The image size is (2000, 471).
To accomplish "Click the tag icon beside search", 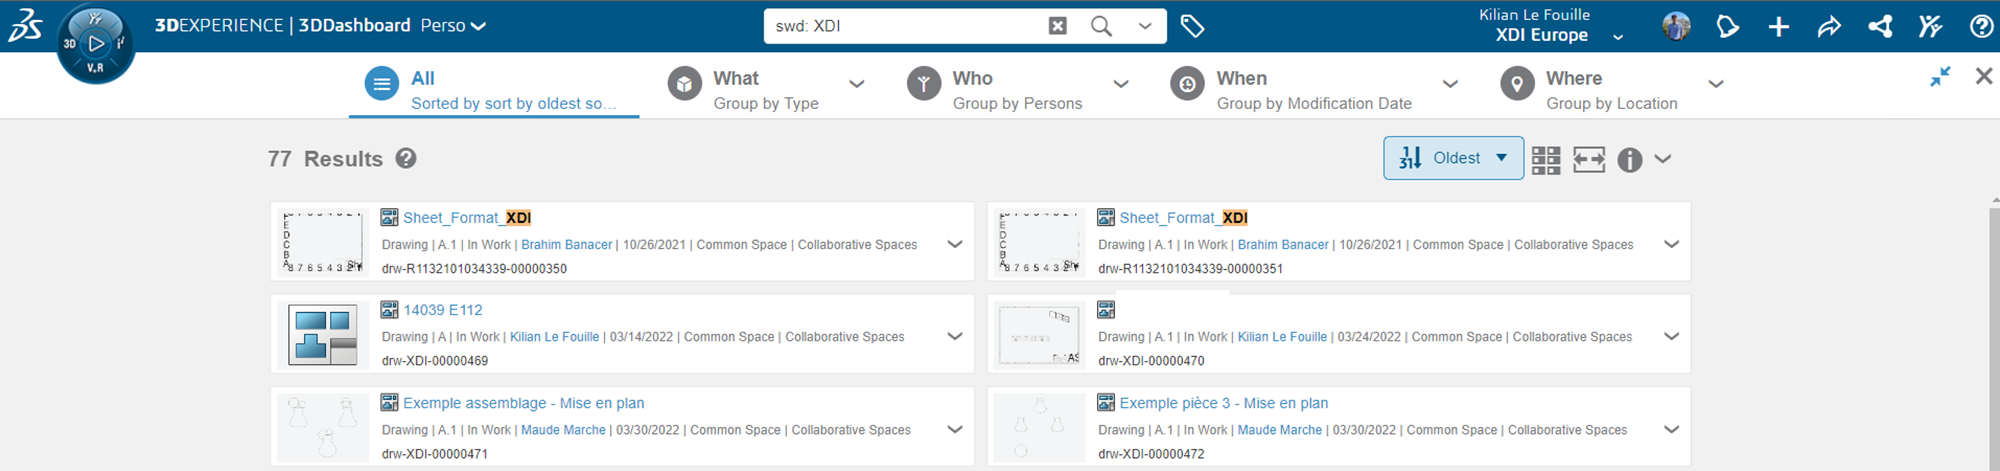I will [1192, 26].
